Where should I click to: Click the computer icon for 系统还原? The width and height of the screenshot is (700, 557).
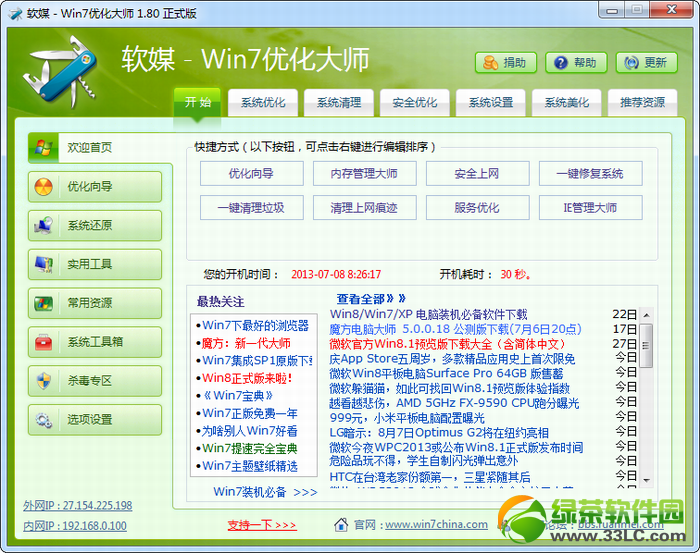(x=43, y=225)
